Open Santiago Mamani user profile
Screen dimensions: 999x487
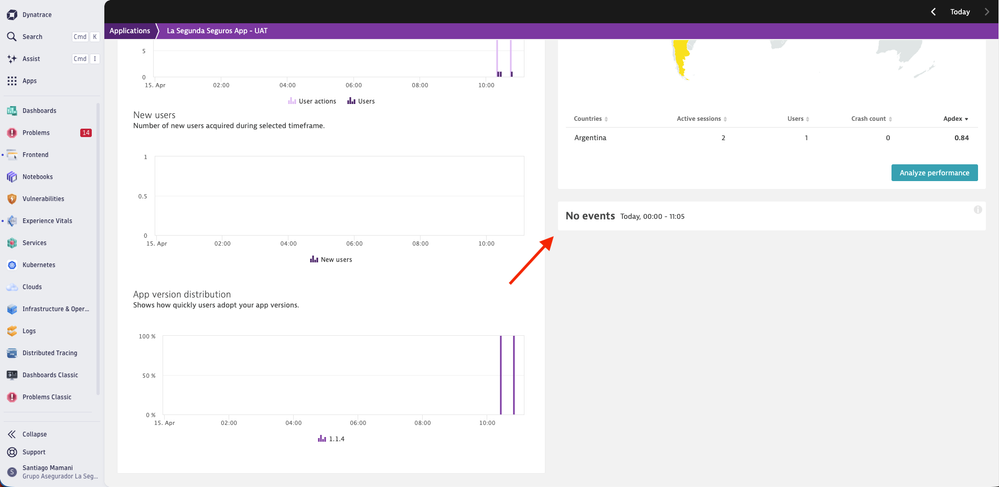click(52, 472)
